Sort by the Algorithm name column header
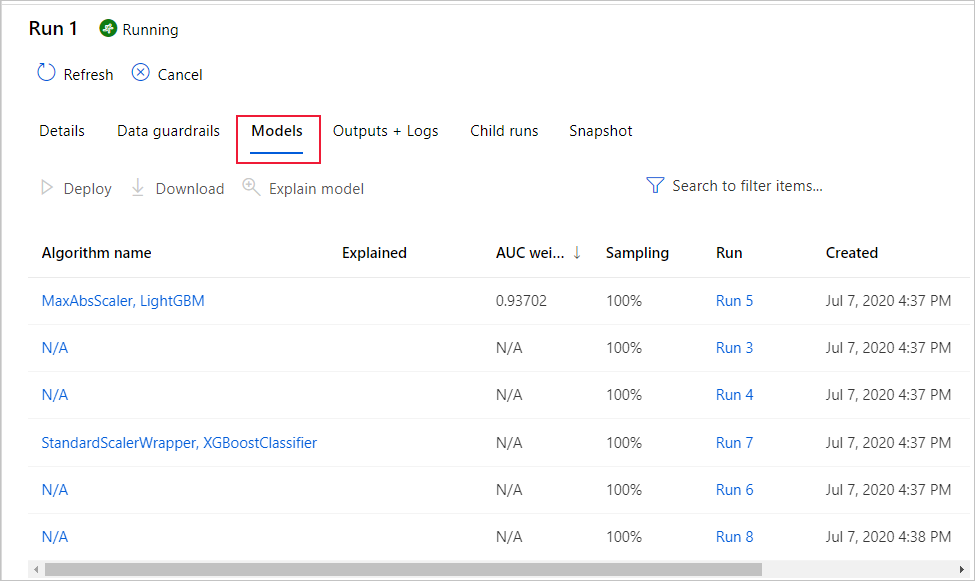 coord(96,253)
